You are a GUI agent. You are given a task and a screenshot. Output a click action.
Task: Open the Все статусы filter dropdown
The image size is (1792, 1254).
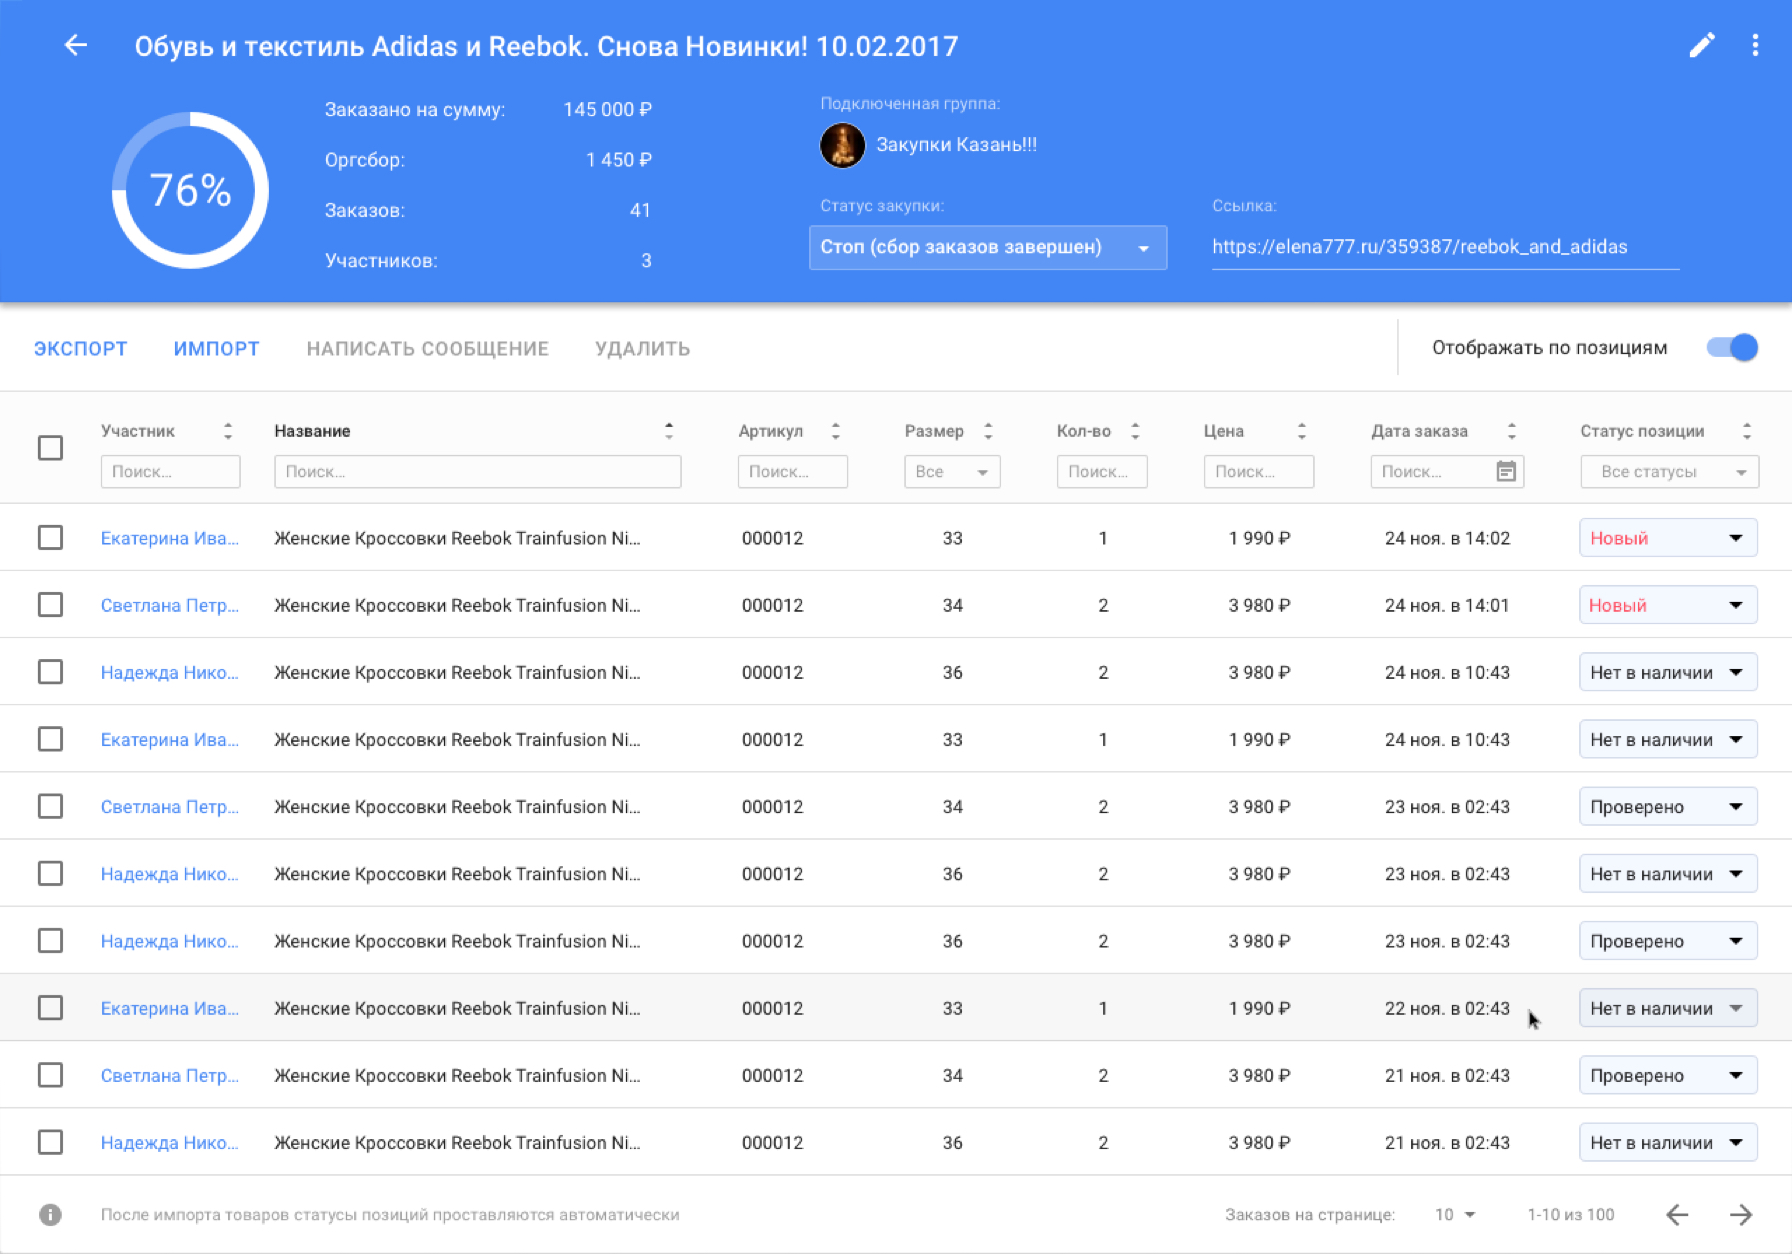[x=1669, y=471]
